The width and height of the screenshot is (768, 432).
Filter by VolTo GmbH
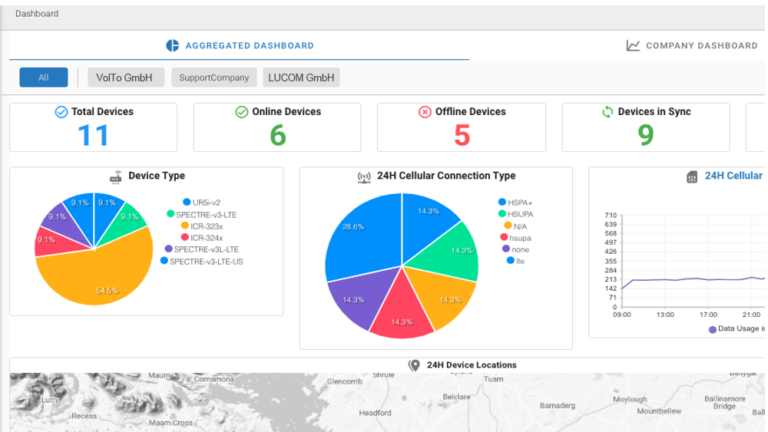[x=126, y=77]
